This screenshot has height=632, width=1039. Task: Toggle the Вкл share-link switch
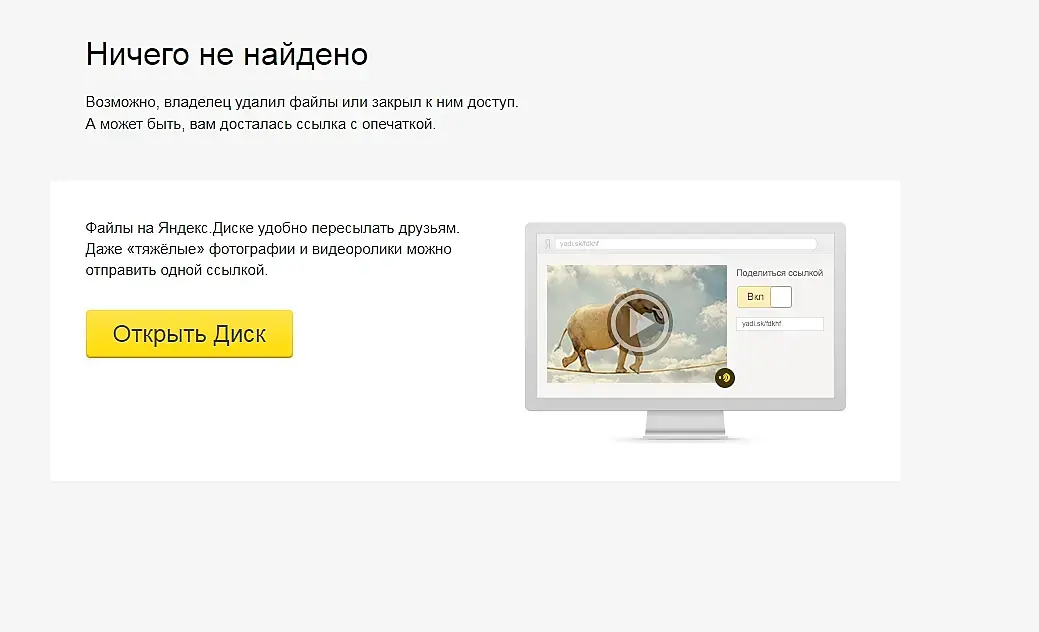pyautogui.click(x=764, y=297)
